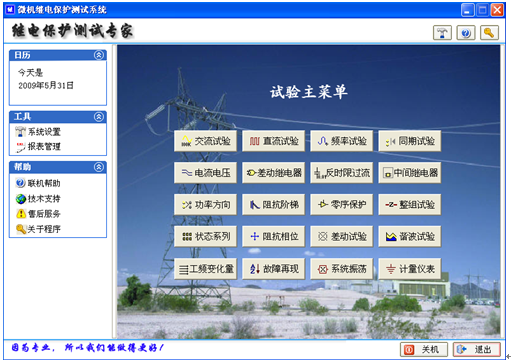This screenshot has height=364, width=511.
Task: Open 报表管理 report management
Action: [x=38, y=146]
